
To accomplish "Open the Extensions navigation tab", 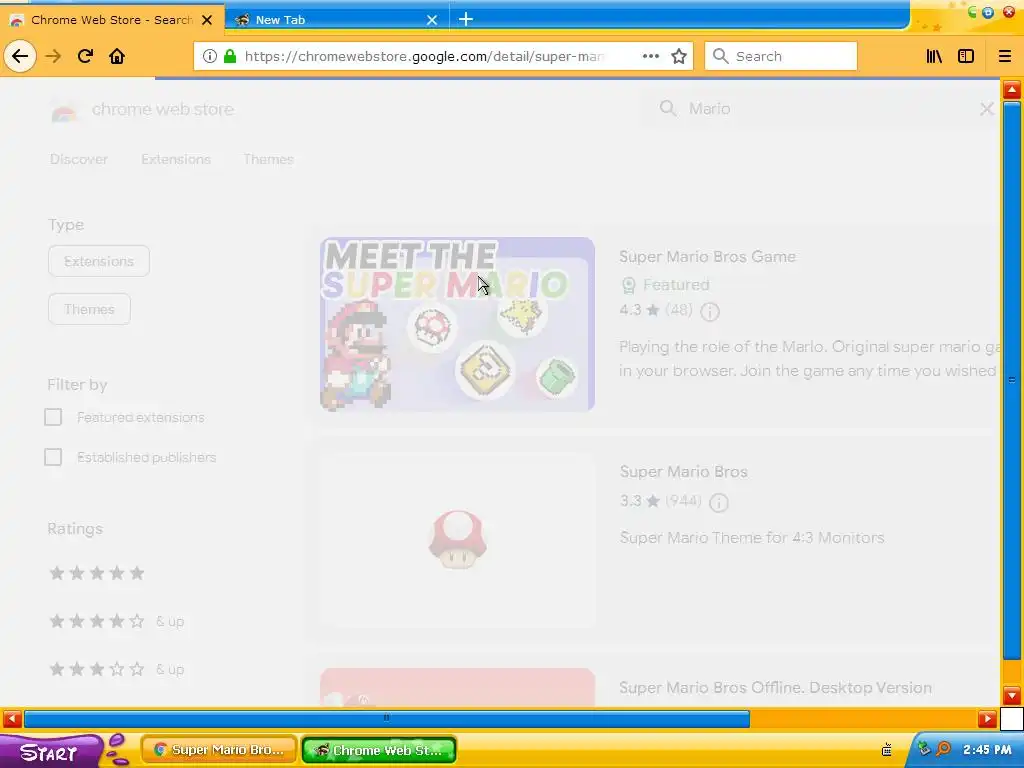I will tap(176, 159).
